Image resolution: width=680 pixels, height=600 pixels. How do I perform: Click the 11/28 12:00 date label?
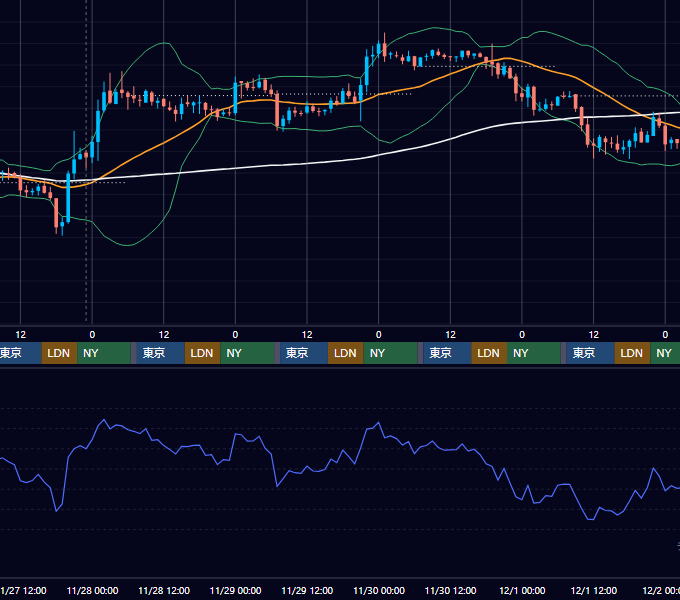pos(164,590)
